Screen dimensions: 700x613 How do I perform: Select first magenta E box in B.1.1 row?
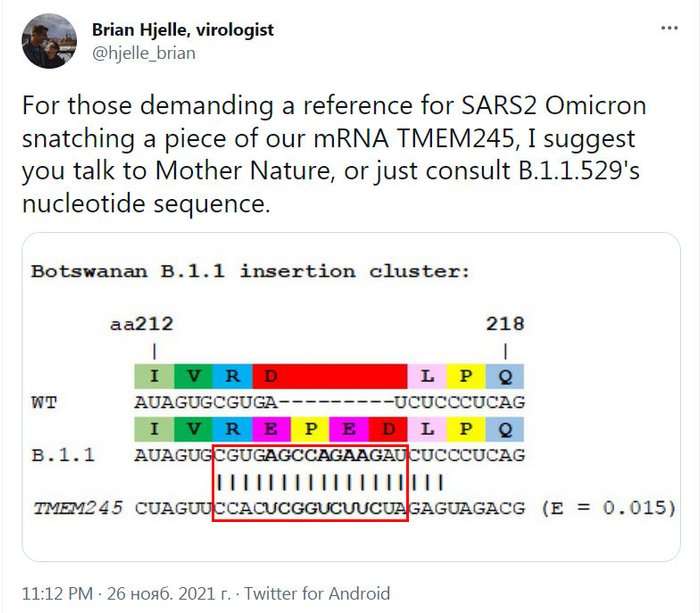tap(271, 429)
